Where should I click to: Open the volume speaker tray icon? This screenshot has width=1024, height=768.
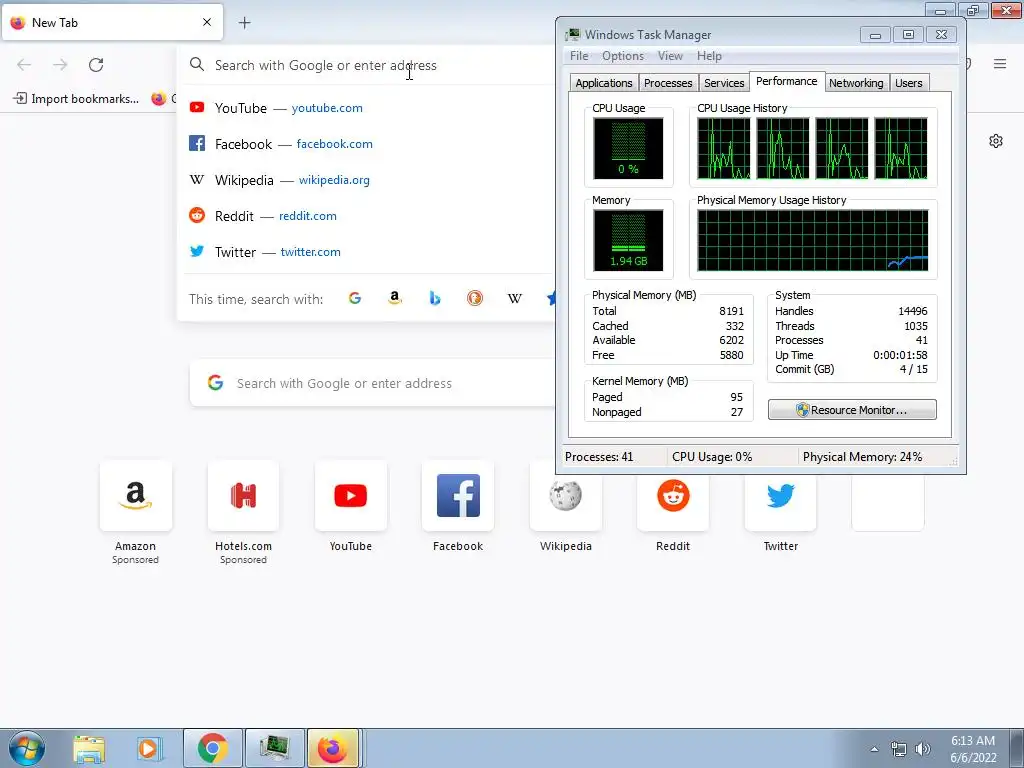click(x=922, y=749)
